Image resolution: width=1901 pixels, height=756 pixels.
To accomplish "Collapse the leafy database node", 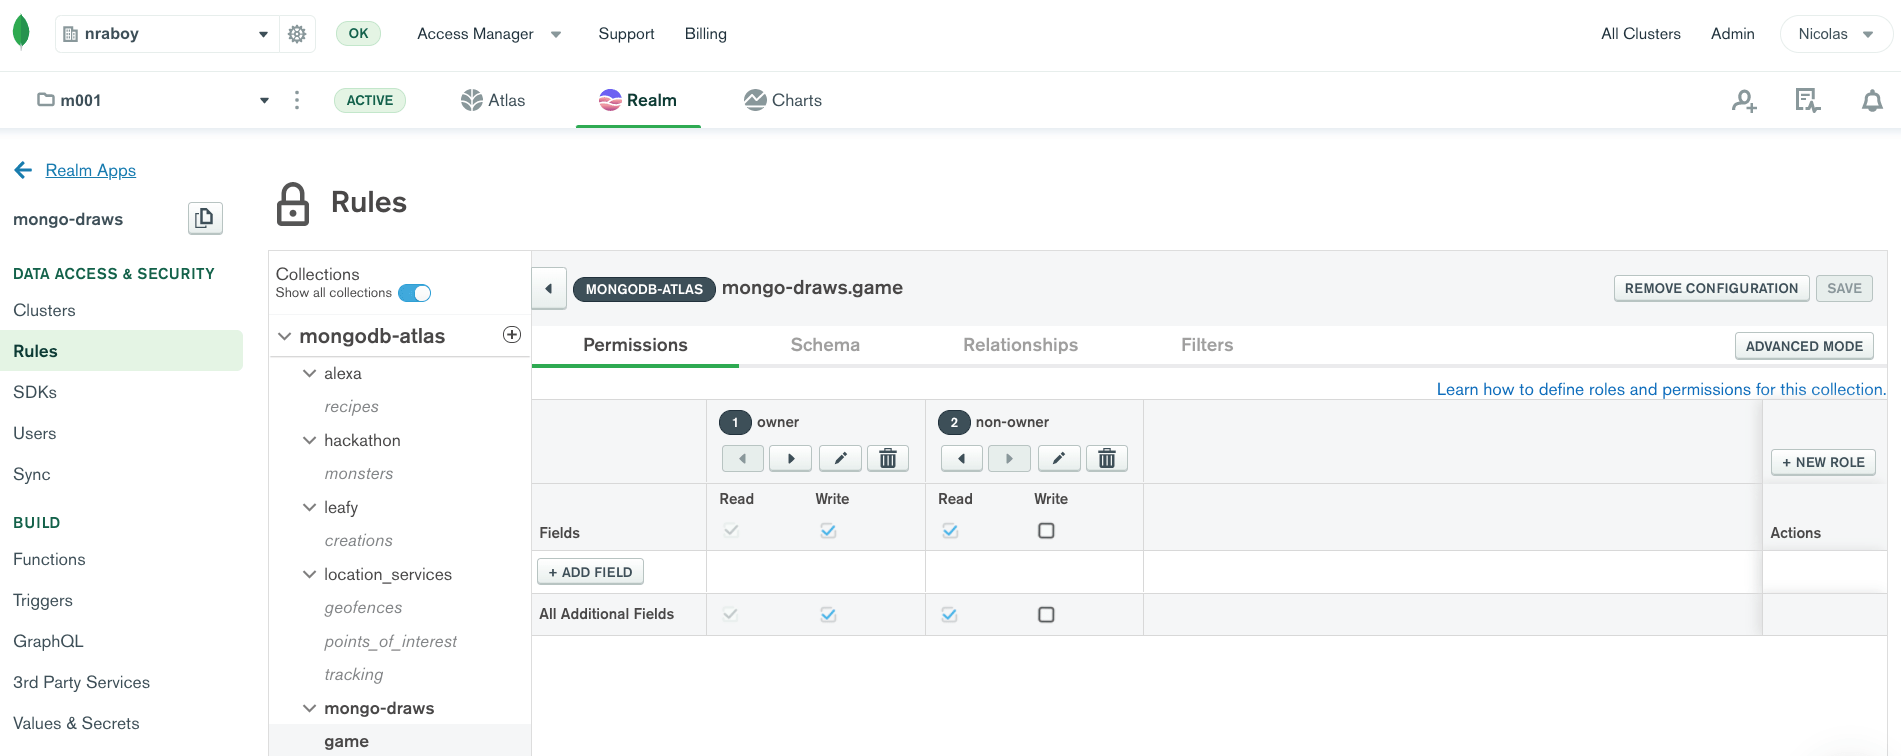I will point(310,507).
